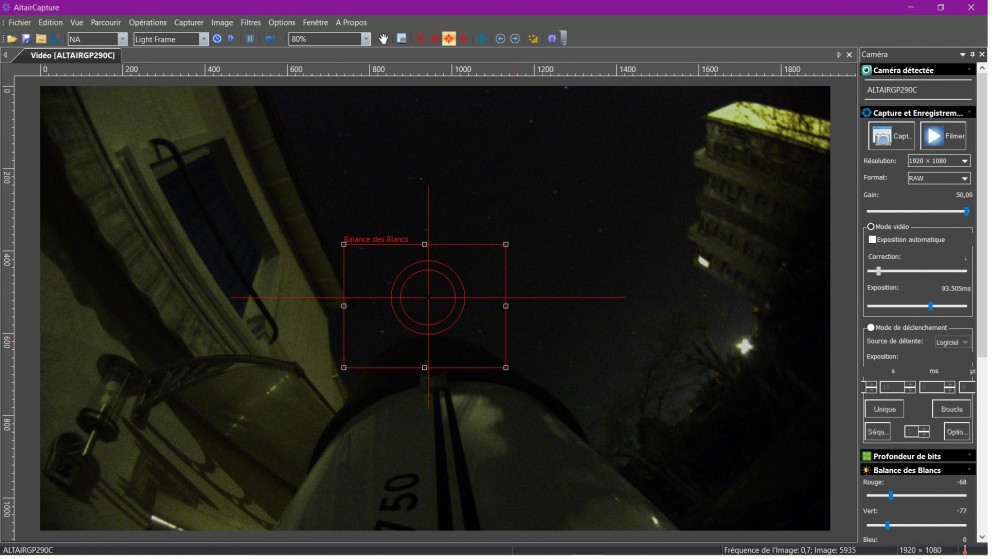1000x559 pixels.
Task: Click the blue pause icon in the toolbar
Action: point(251,39)
